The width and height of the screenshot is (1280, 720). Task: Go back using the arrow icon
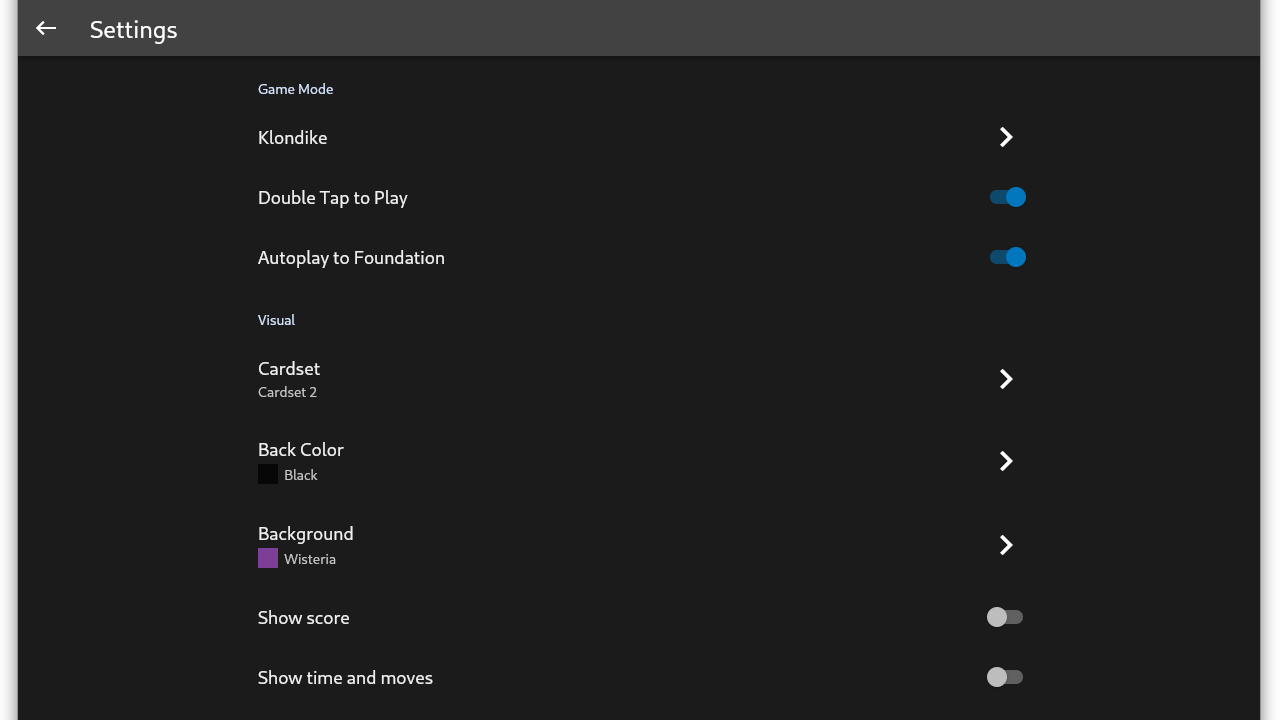46,29
